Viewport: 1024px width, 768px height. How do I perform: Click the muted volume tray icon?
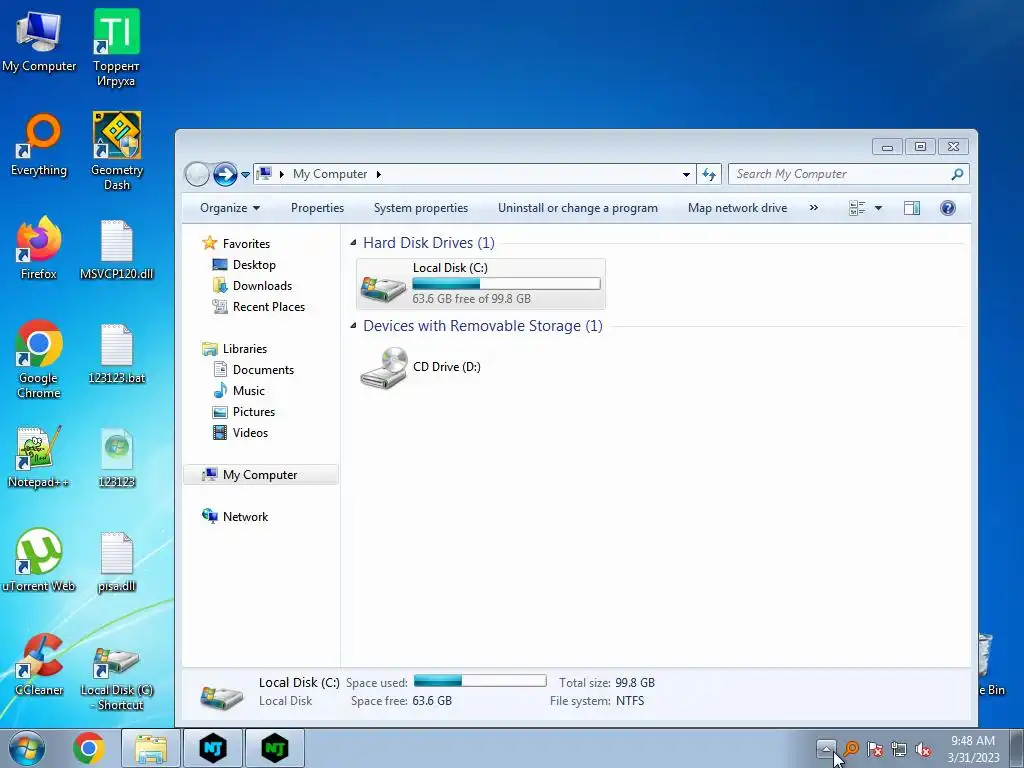pos(923,749)
